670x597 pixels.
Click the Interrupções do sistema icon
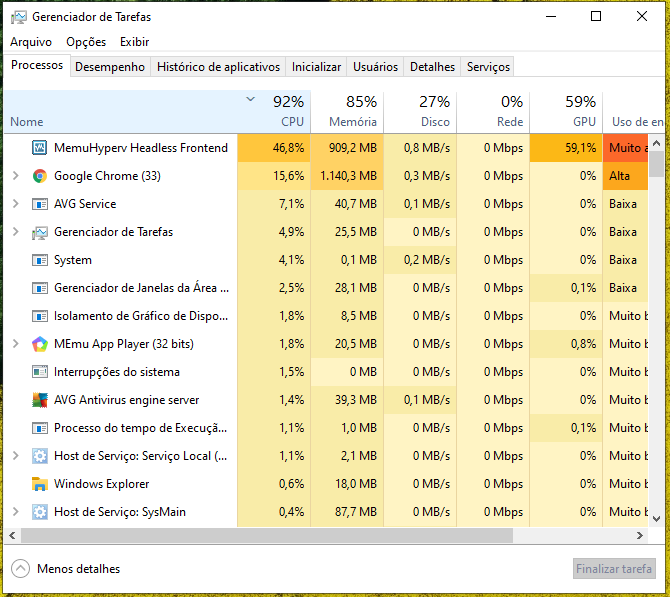pyautogui.click(x=40, y=372)
